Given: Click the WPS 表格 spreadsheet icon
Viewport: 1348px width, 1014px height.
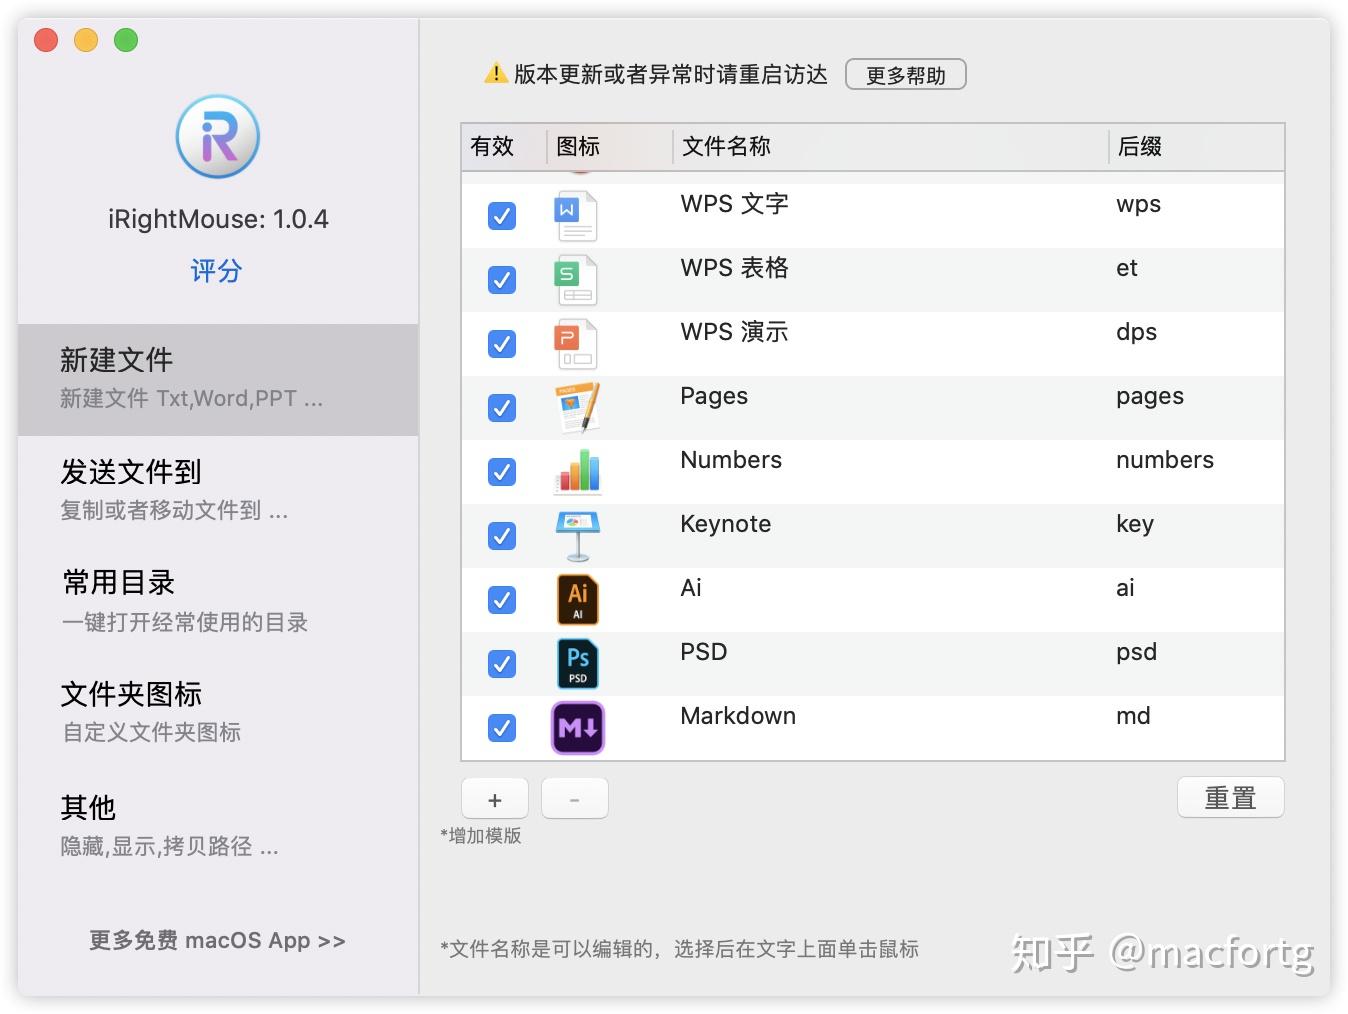Looking at the screenshot, I should (x=575, y=280).
